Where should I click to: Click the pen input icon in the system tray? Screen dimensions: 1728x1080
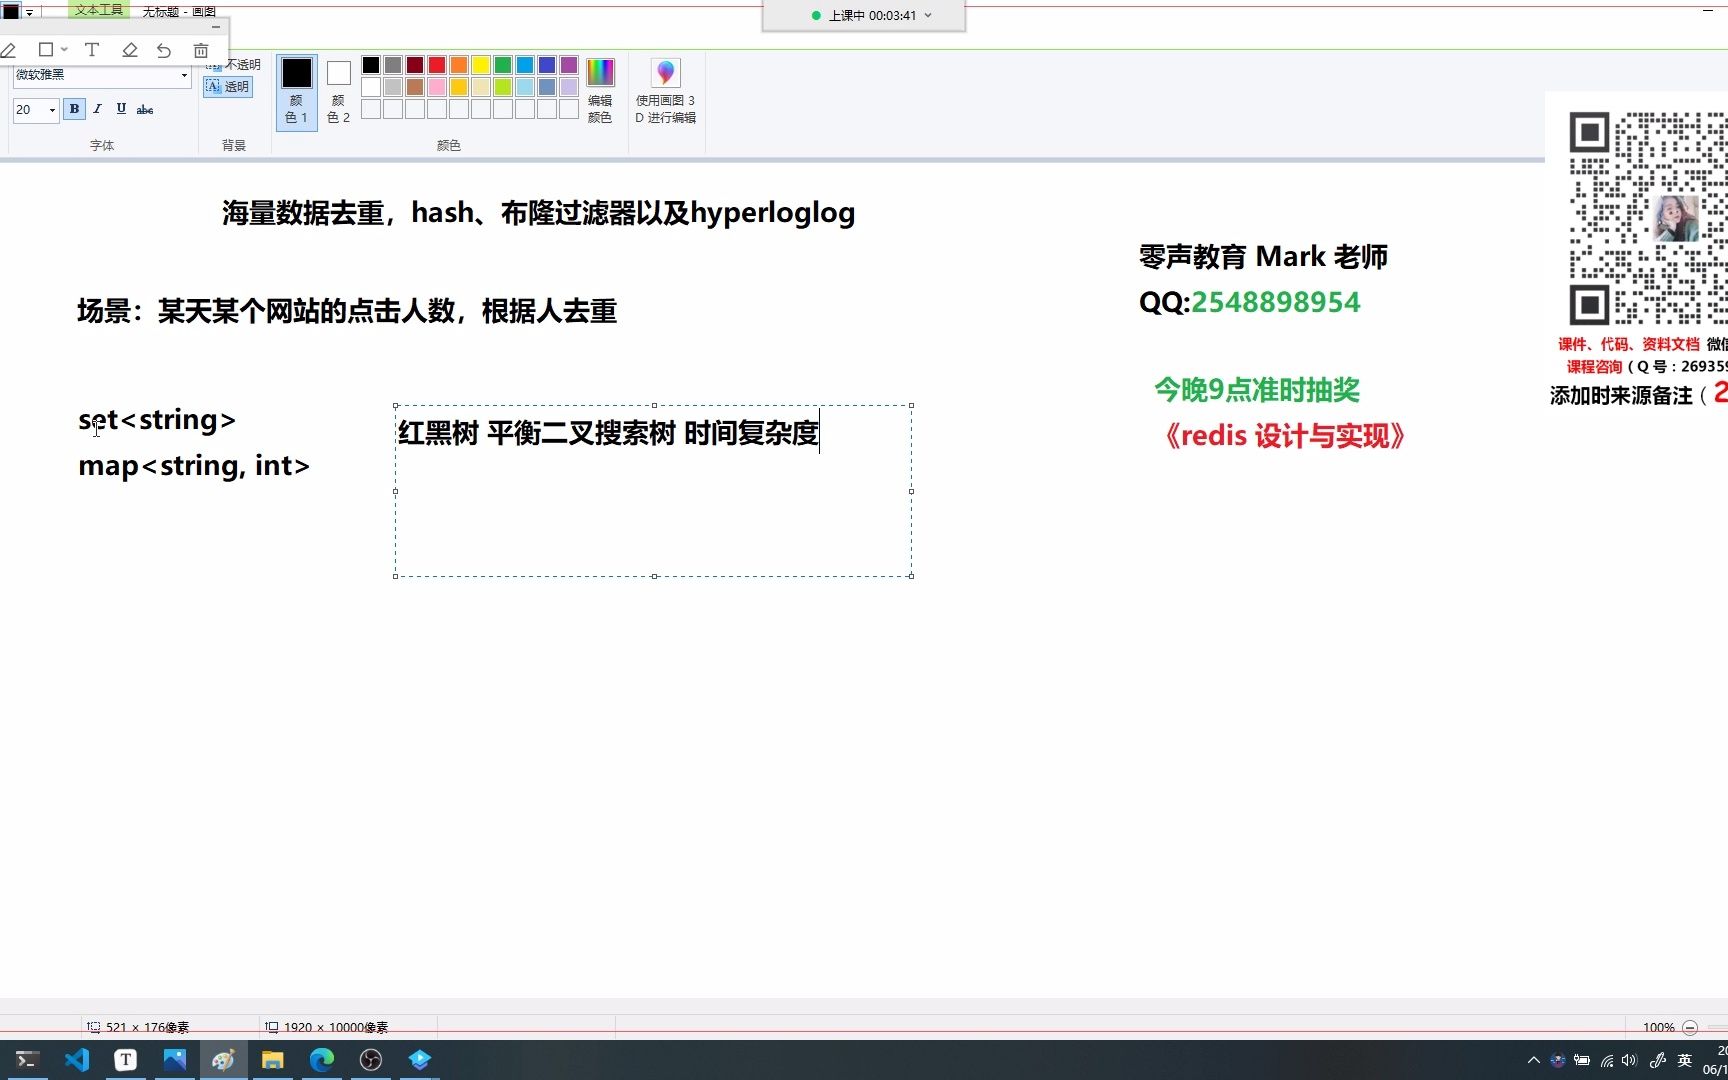(1657, 1060)
